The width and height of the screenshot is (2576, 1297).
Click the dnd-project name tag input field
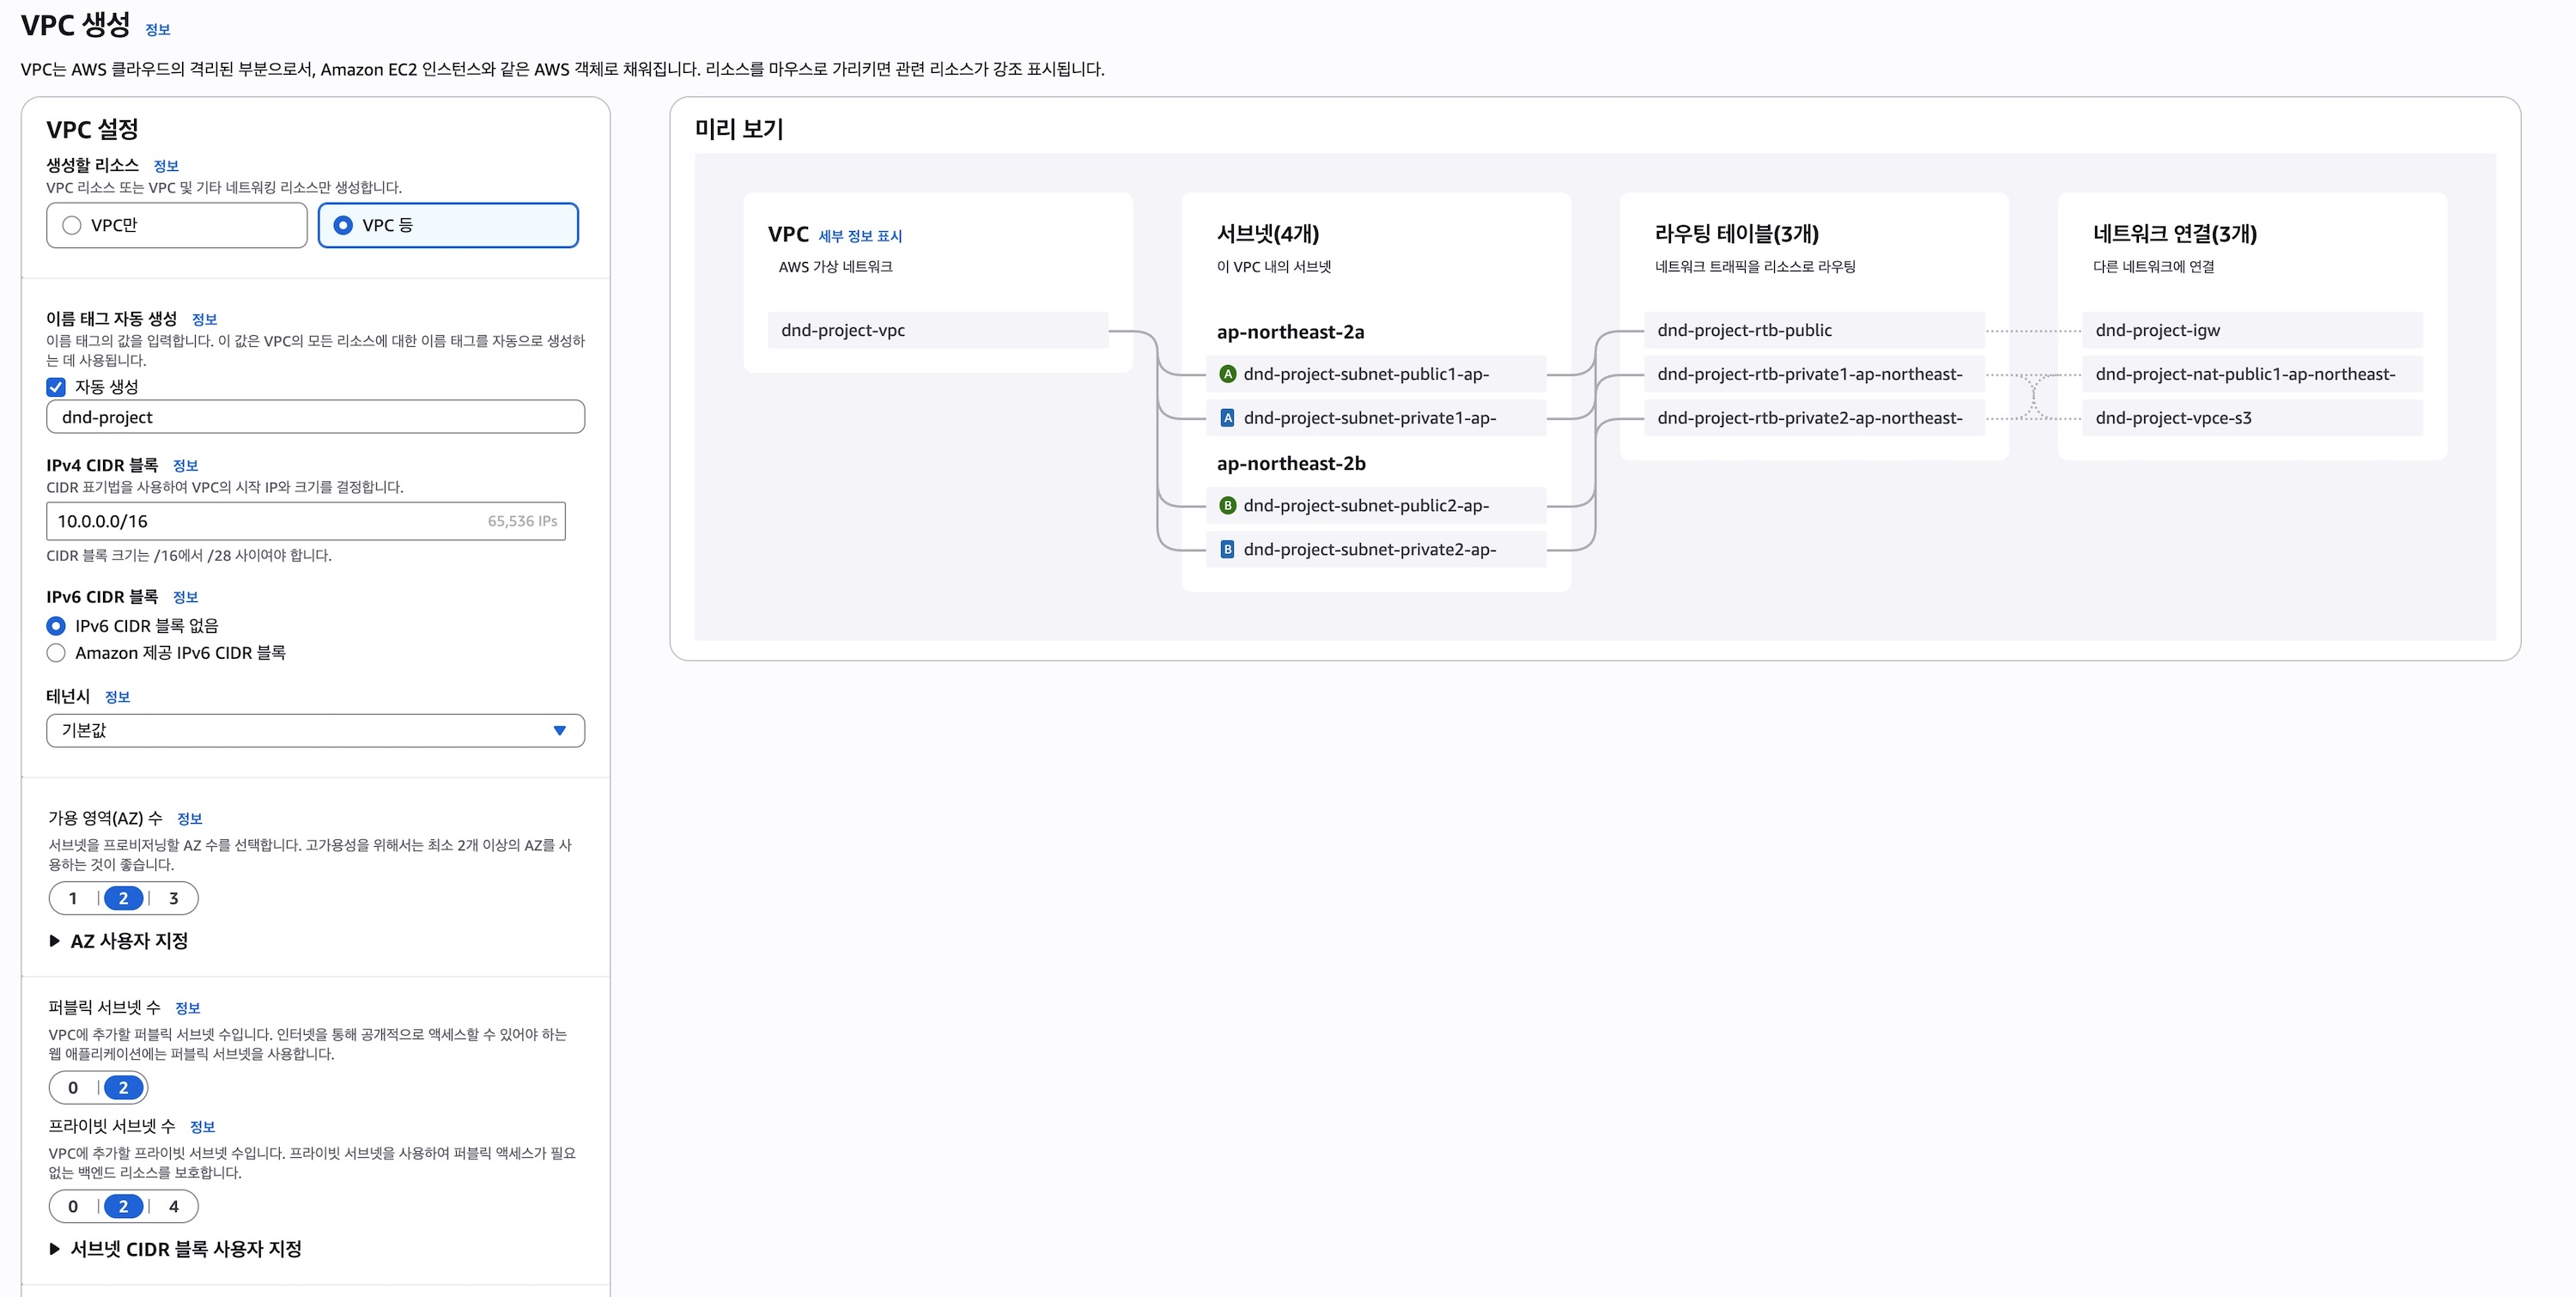coord(314,417)
